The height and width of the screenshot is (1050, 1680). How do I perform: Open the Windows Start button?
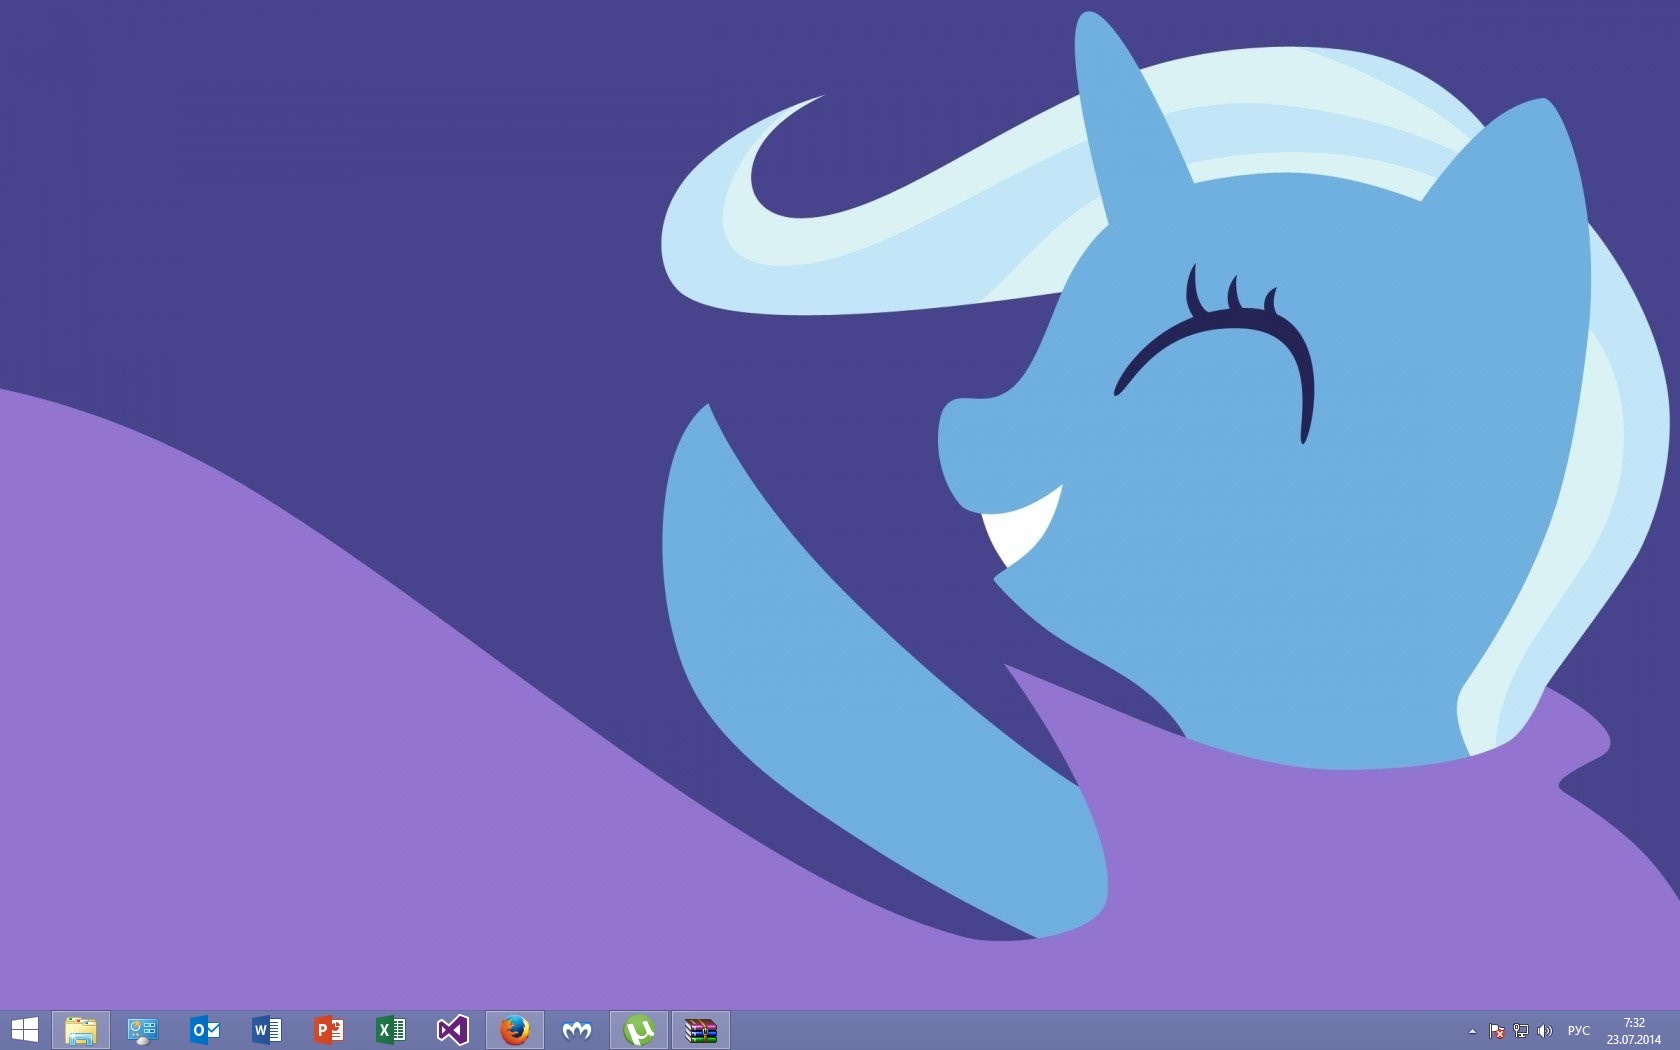(x=24, y=1030)
